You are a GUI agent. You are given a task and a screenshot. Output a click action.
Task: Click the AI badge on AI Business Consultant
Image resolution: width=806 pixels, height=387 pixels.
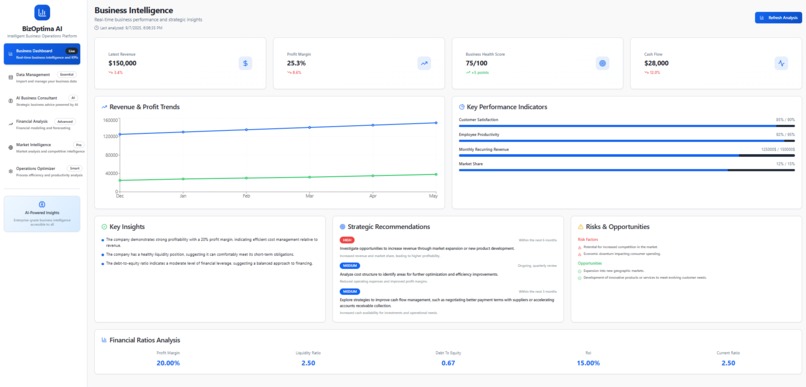[73, 98]
